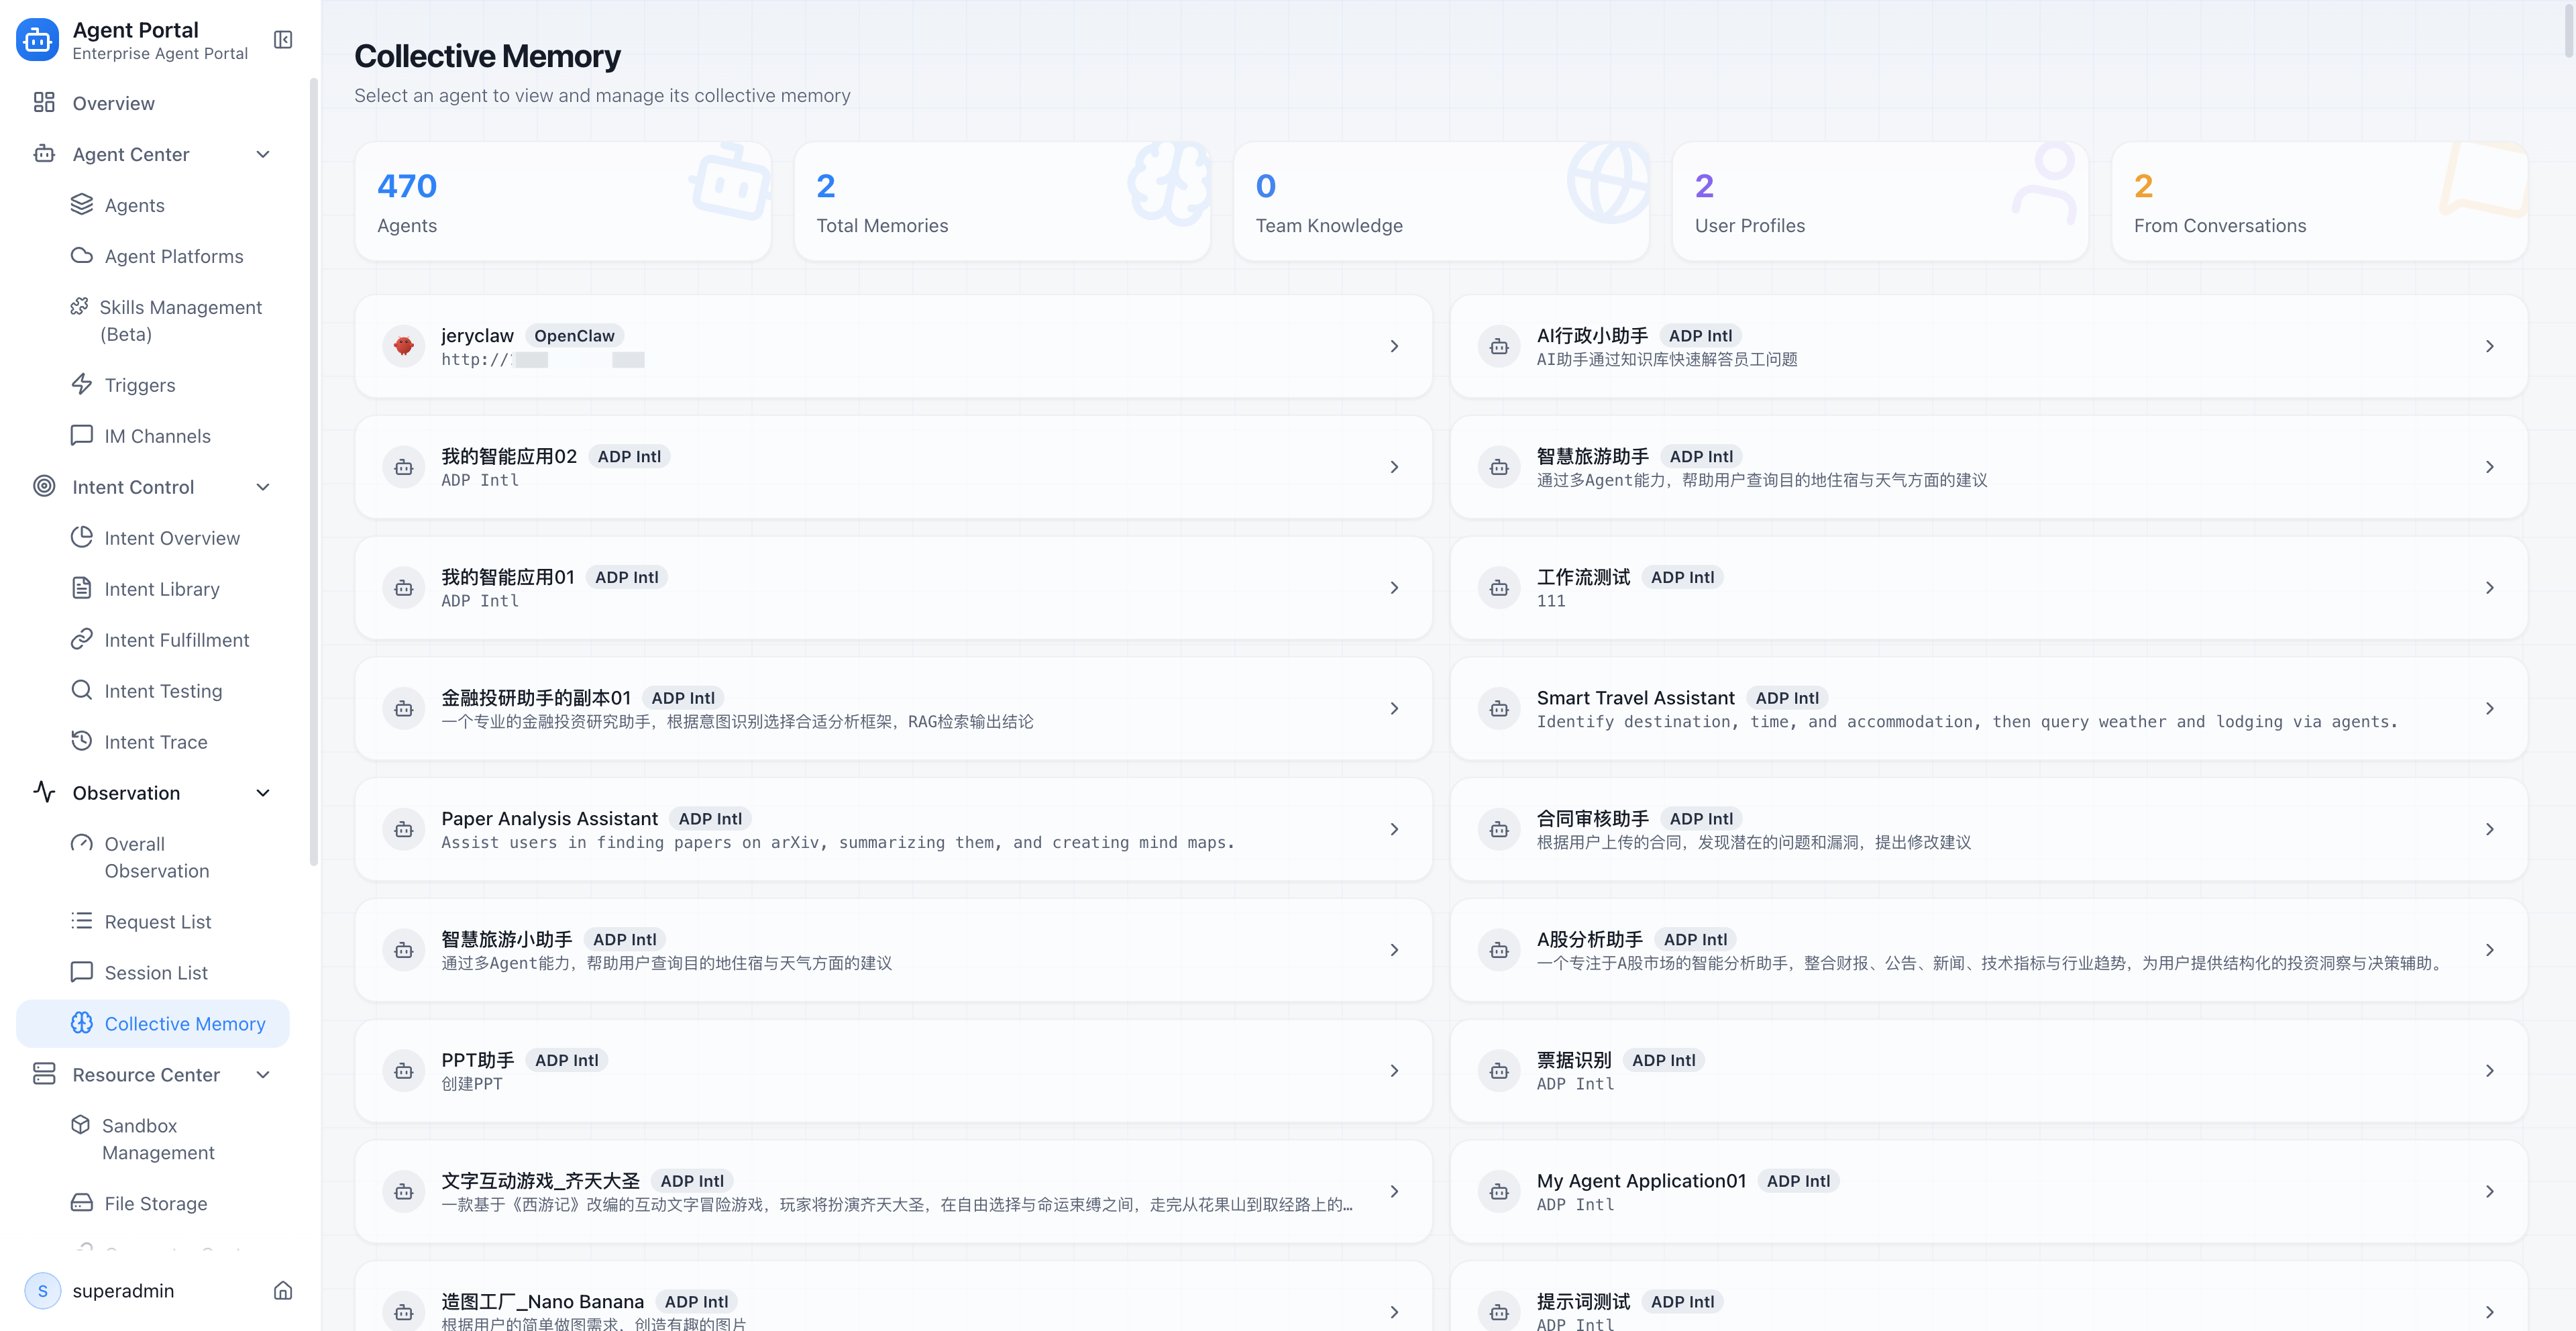Click the Triggers lightning icon
Viewport: 2576px width, 1331px height.
tap(82, 384)
